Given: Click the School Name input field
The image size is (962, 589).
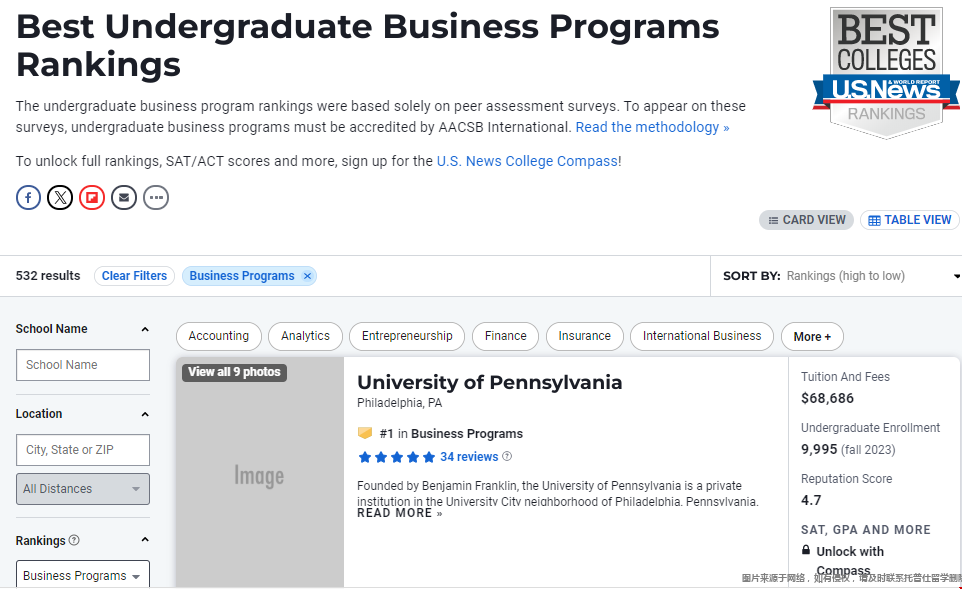Looking at the screenshot, I should (83, 365).
